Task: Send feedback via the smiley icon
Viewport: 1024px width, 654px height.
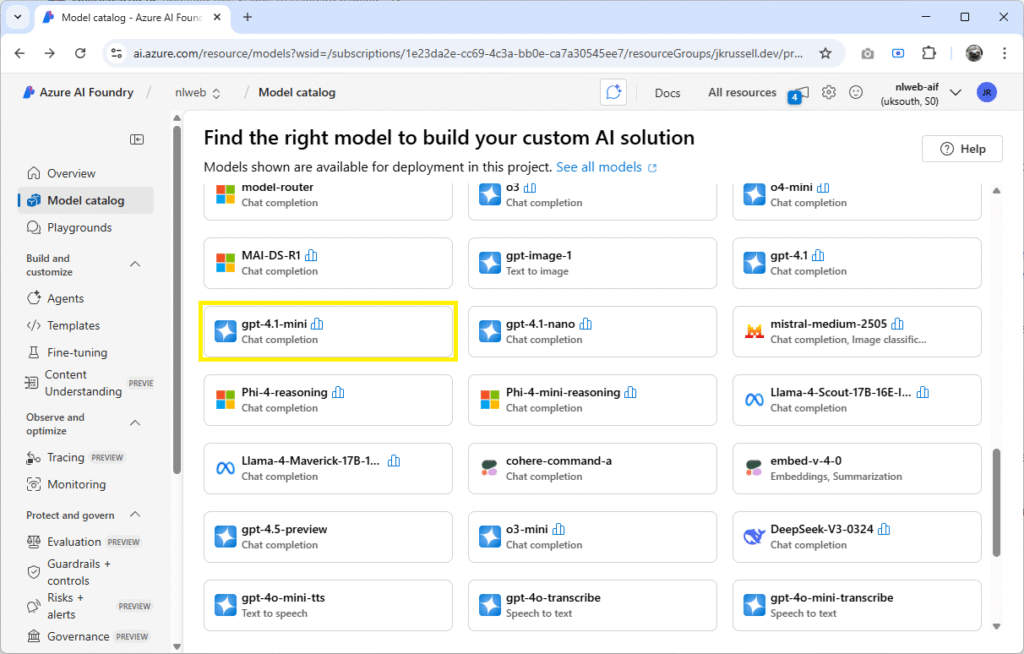Action: [856, 92]
